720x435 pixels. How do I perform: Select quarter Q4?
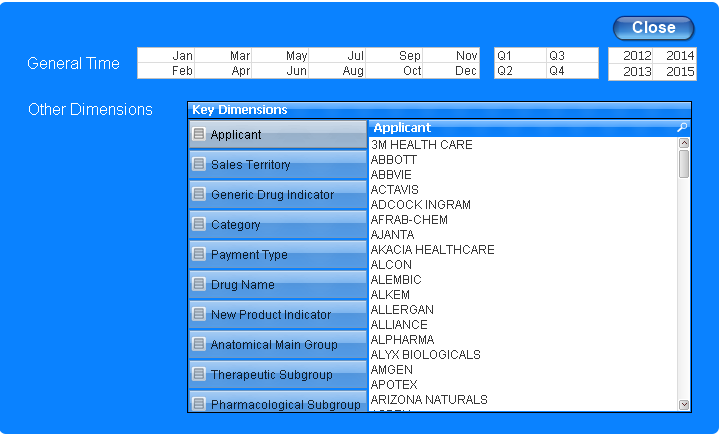tap(573, 71)
